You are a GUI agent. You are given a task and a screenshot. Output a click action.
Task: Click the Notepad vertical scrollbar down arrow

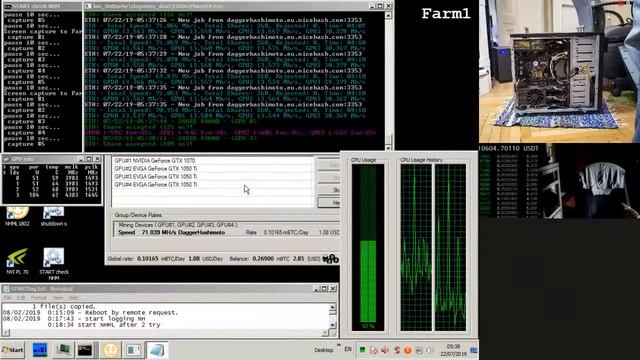pos(333,325)
